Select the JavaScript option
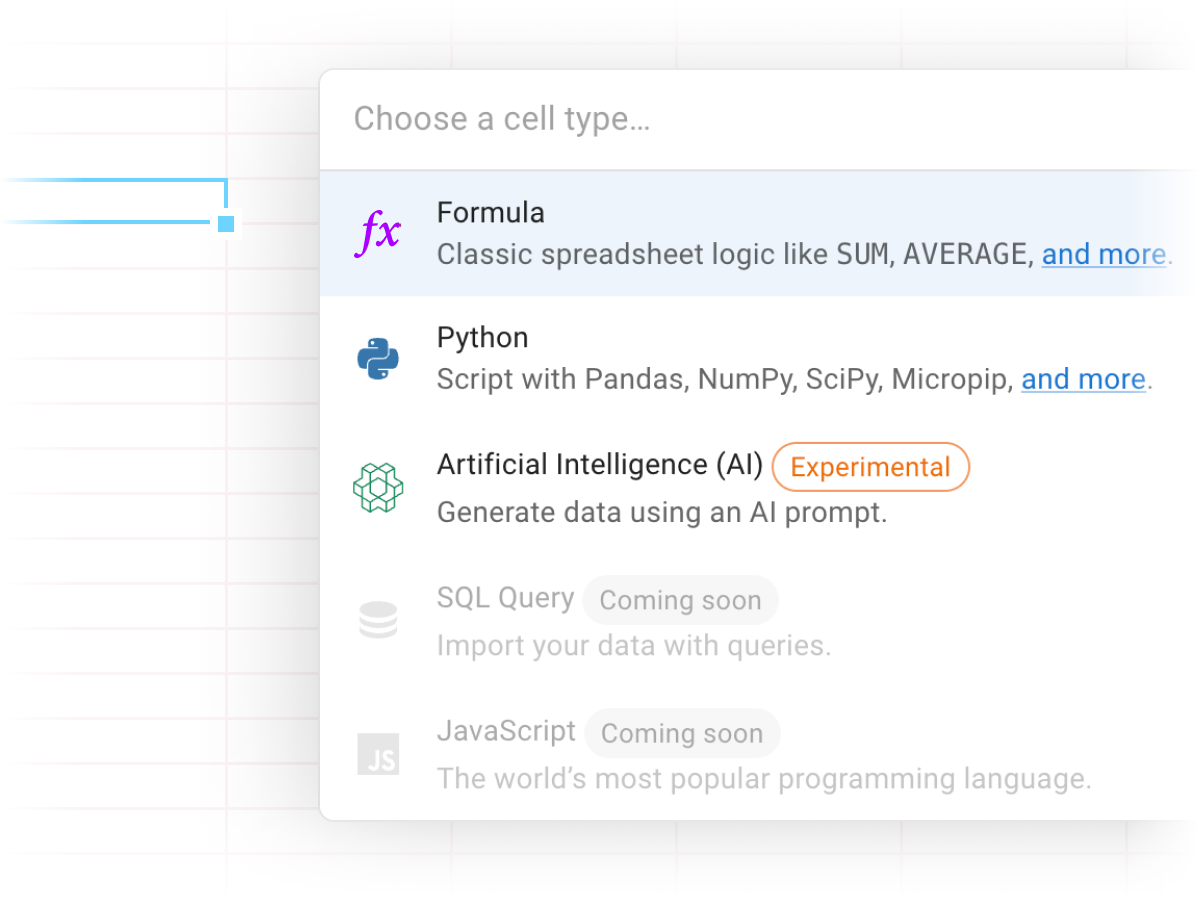This screenshot has width=1200, height=900. point(760,753)
